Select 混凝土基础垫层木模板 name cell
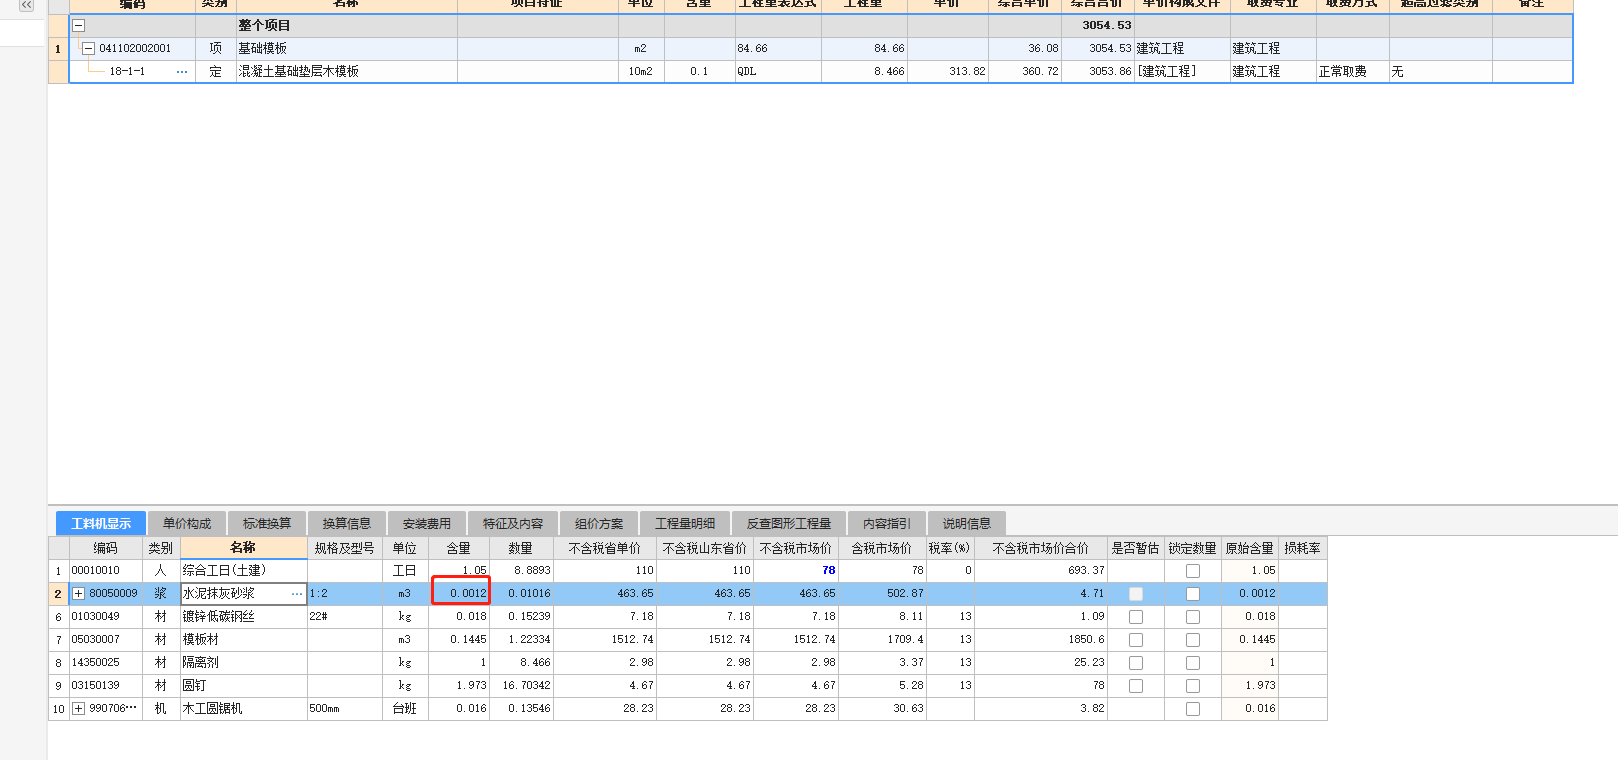The width and height of the screenshot is (1618, 760). [346, 72]
